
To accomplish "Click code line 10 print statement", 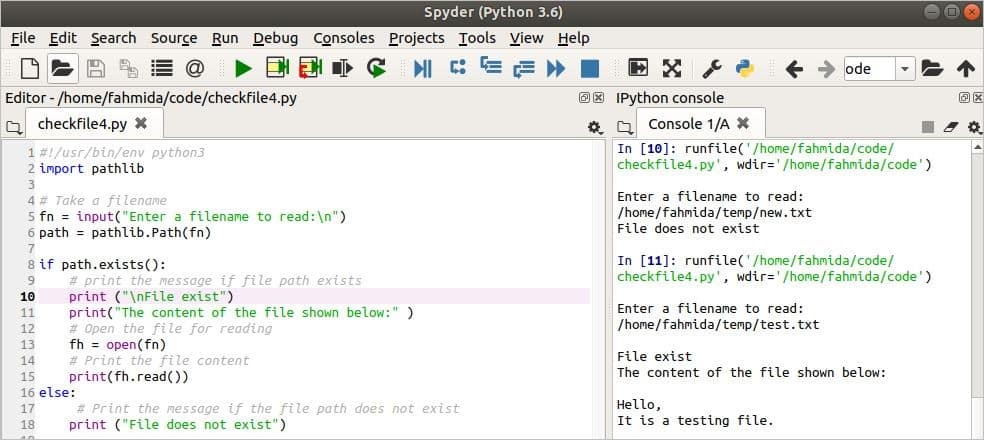I will click(x=151, y=296).
